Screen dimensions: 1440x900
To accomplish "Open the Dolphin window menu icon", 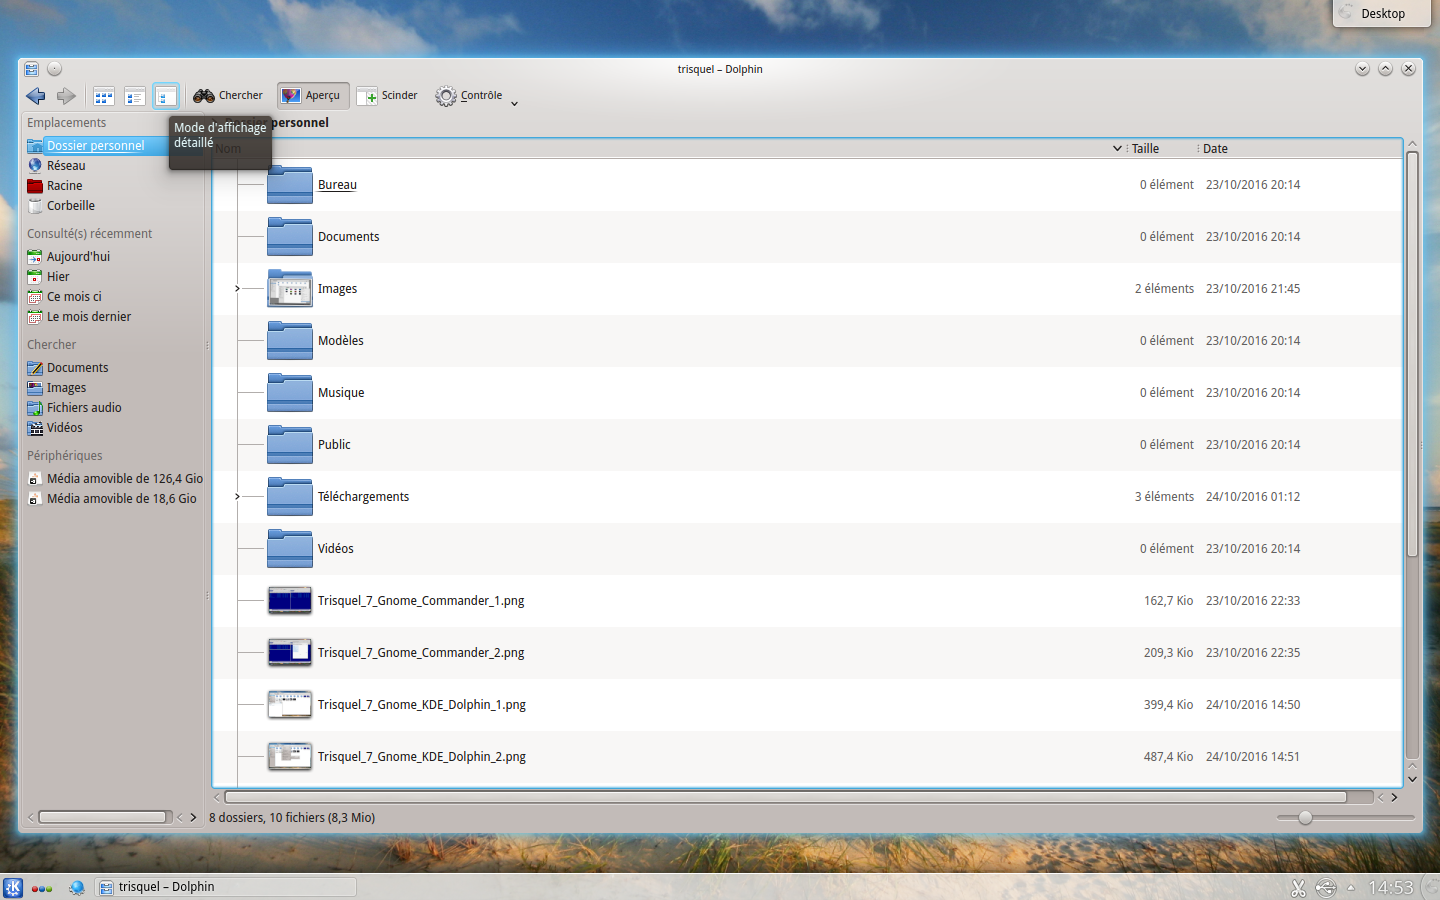I will 31,69.
